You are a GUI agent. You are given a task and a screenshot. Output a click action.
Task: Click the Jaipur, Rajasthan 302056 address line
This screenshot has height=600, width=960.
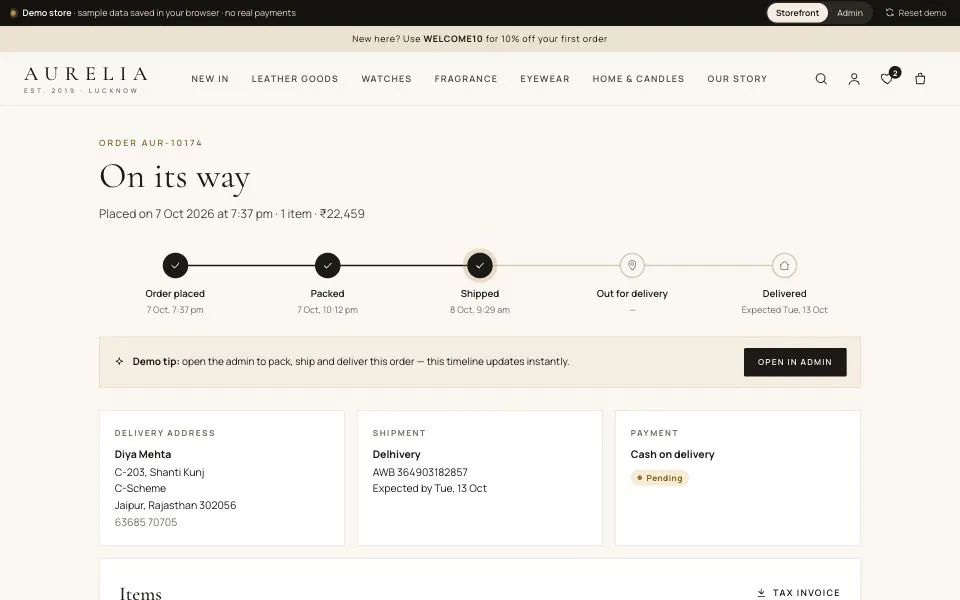[x=175, y=505]
